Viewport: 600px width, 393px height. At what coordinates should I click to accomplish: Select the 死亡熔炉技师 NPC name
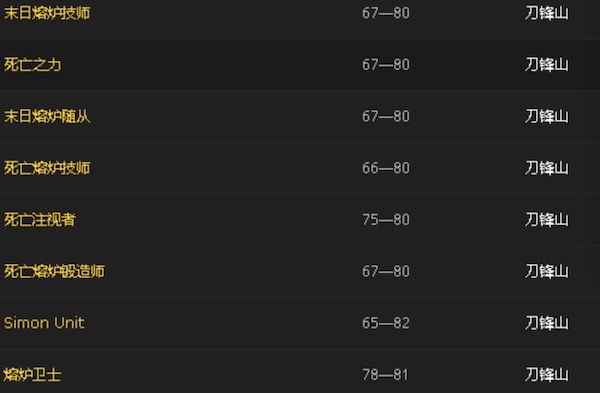pos(47,168)
